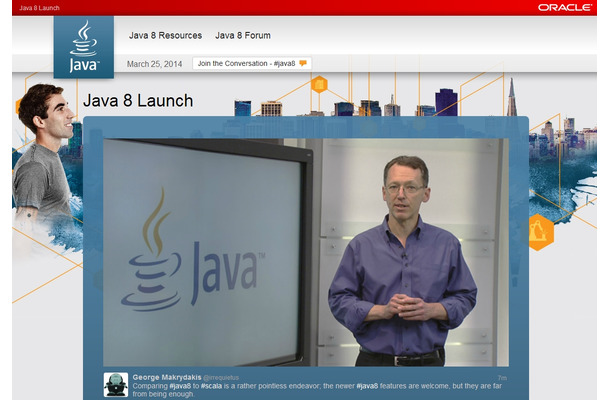Click the orange building hexagon icon above the skyline

pos(319,84)
